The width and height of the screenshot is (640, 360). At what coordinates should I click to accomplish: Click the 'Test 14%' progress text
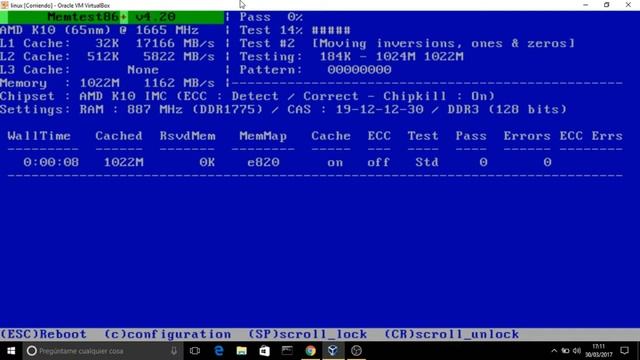tap(271, 30)
